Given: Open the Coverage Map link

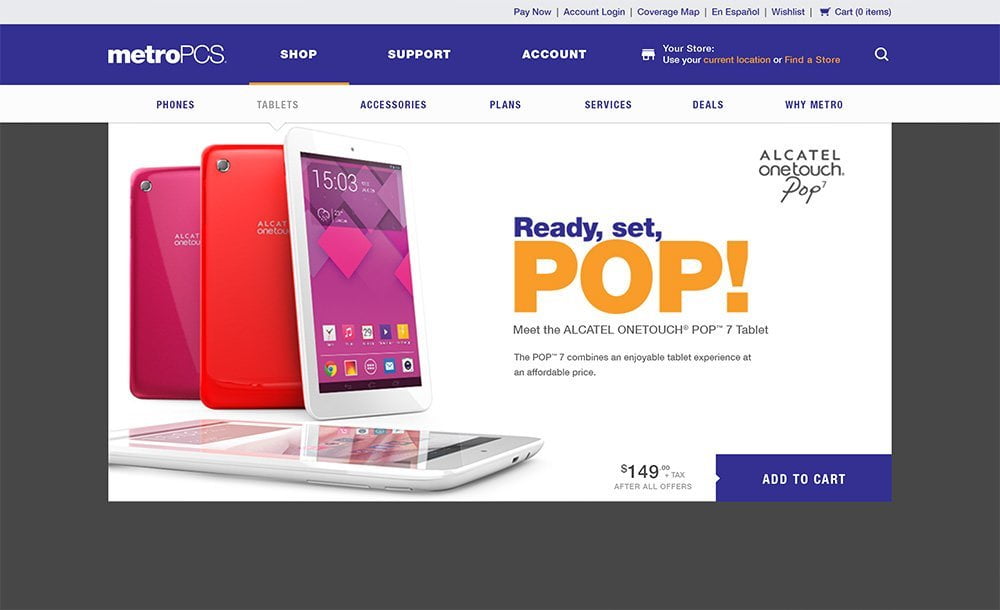Looking at the screenshot, I should click(668, 11).
